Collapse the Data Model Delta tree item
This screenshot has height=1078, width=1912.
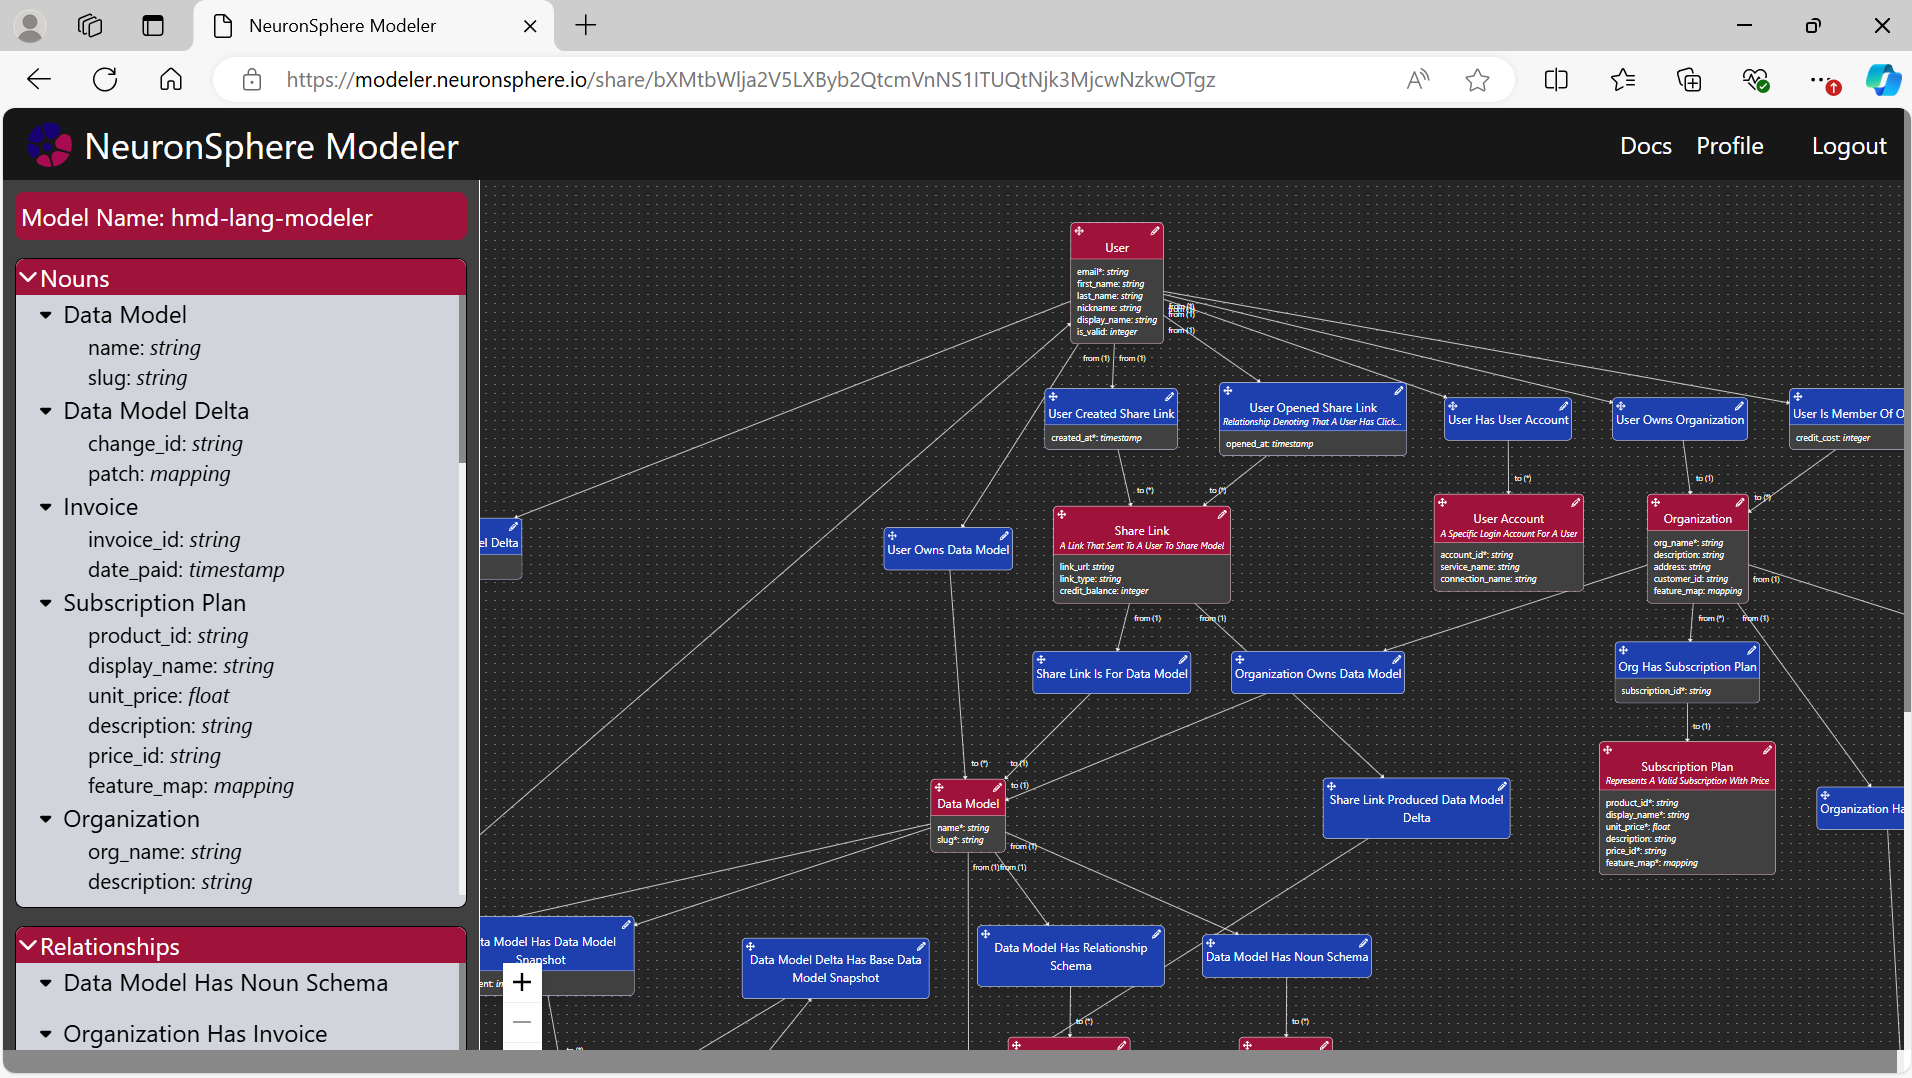pos(46,411)
